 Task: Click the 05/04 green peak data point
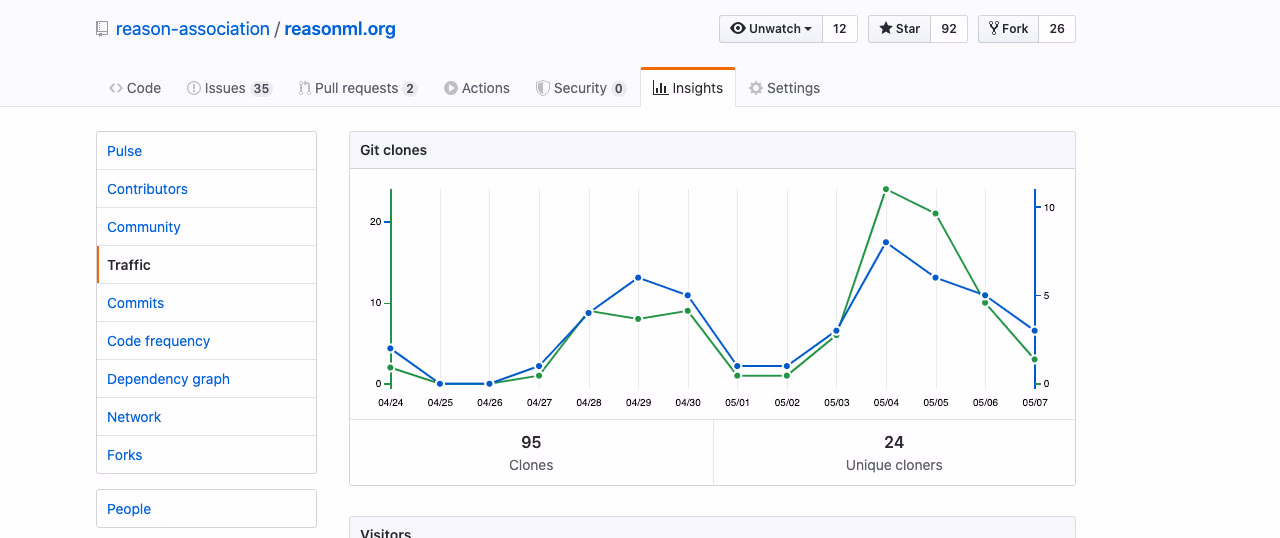pyautogui.click(x=886, y=189)
